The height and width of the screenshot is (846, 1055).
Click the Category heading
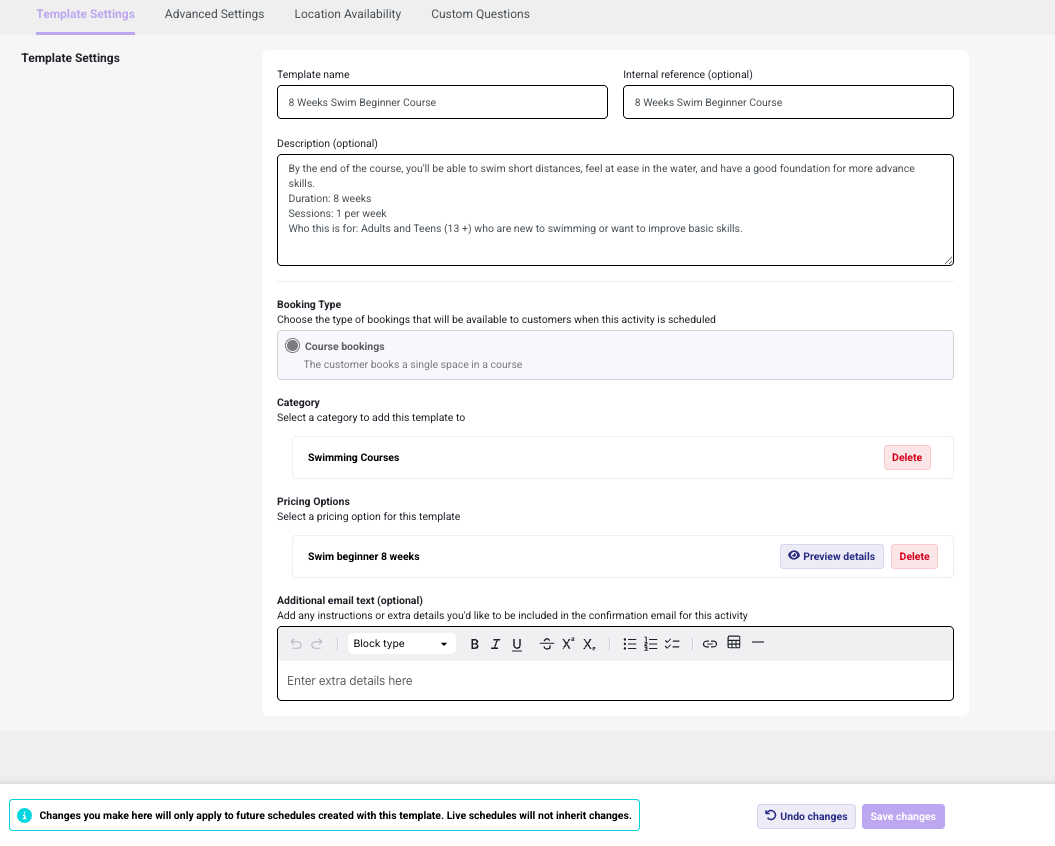(298, 402)
